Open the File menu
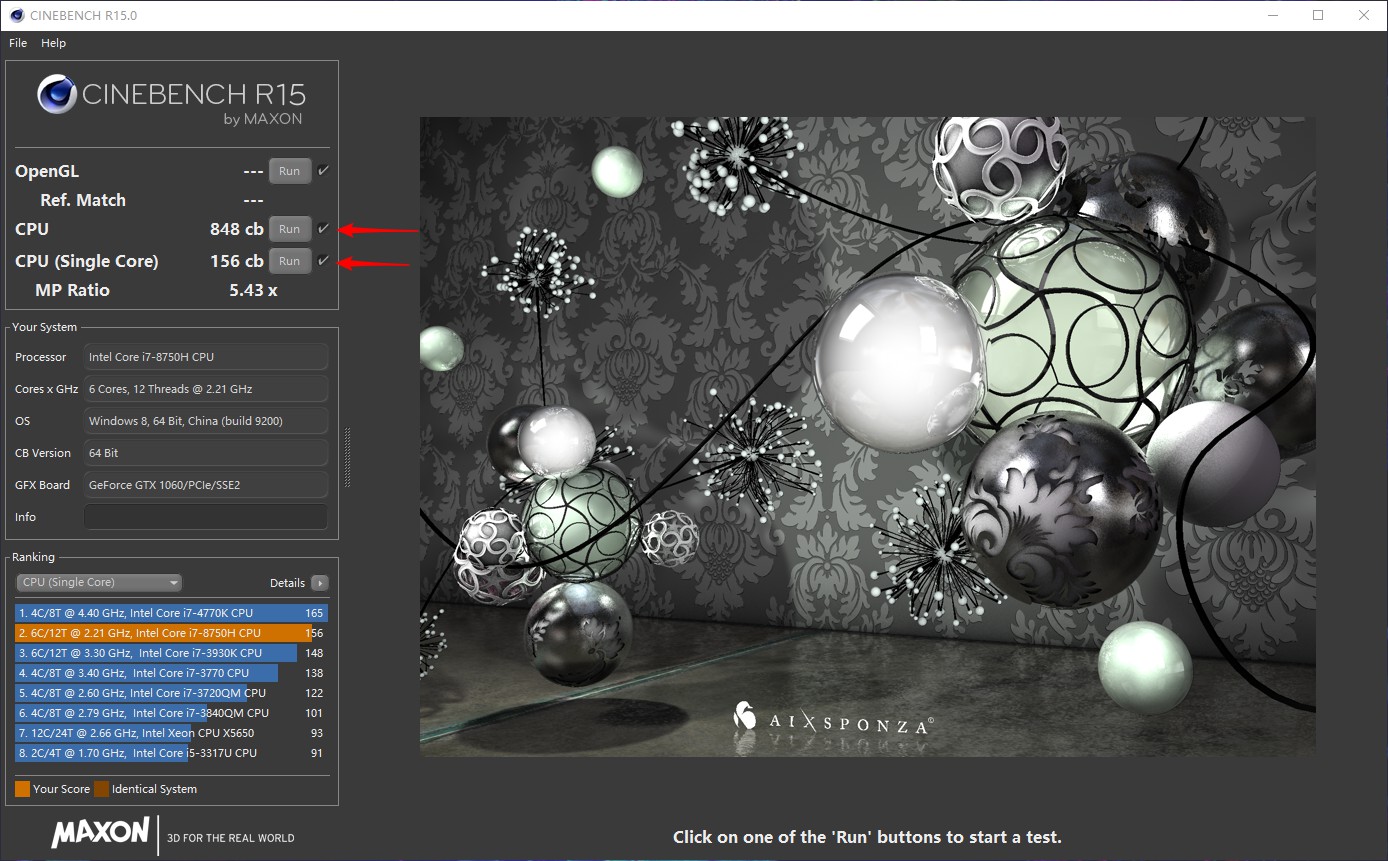Screen dimensions: 1388x861 pyautogui.click(x=18, y=43)
